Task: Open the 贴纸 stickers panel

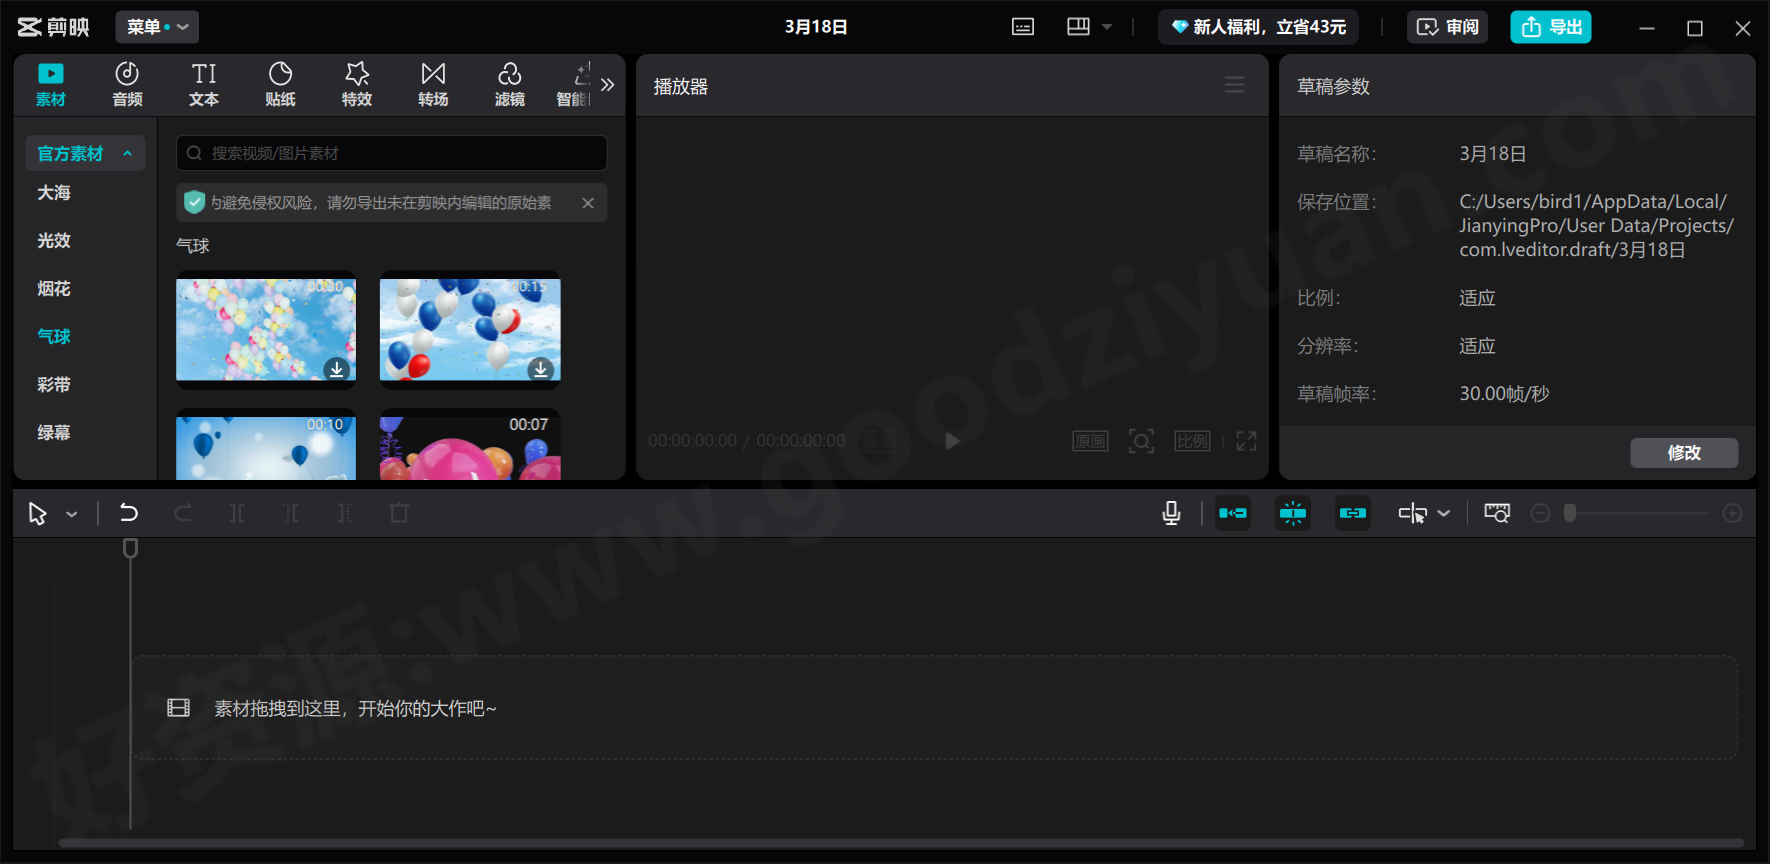Action: [x=280, y=84]
